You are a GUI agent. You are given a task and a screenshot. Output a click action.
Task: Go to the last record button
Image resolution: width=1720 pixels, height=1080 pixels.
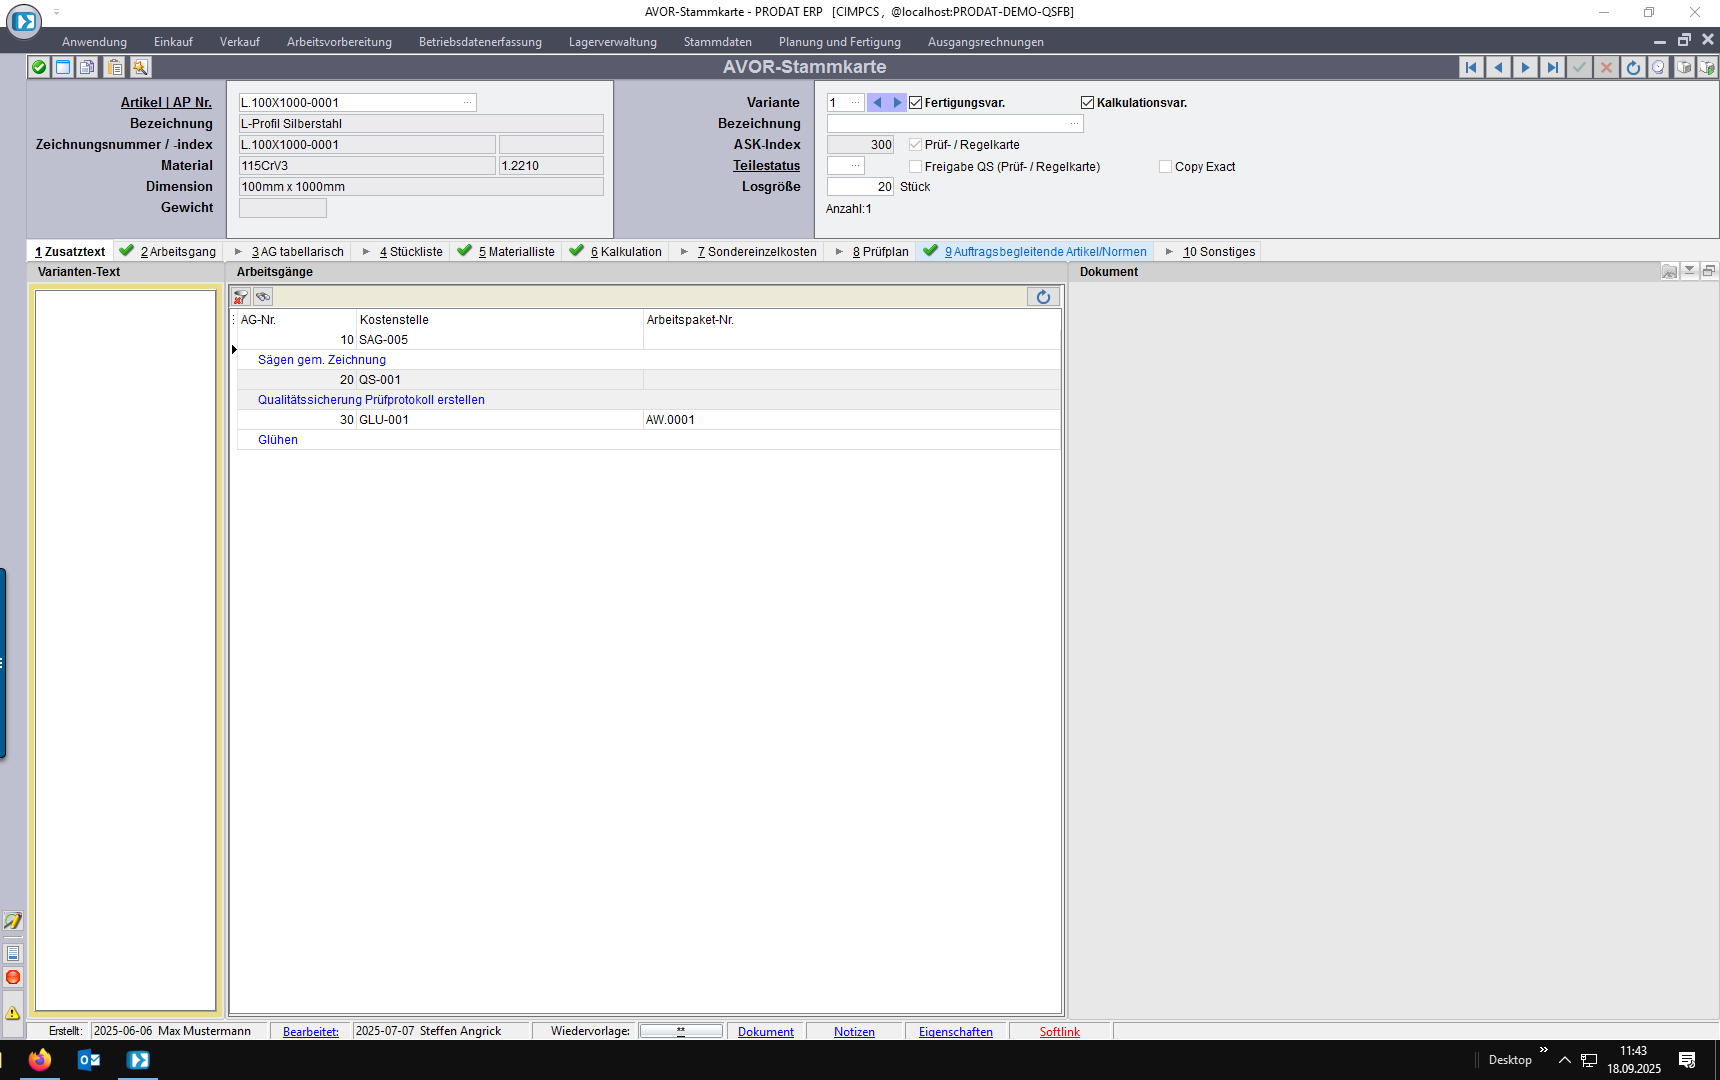coord(1552,67)
